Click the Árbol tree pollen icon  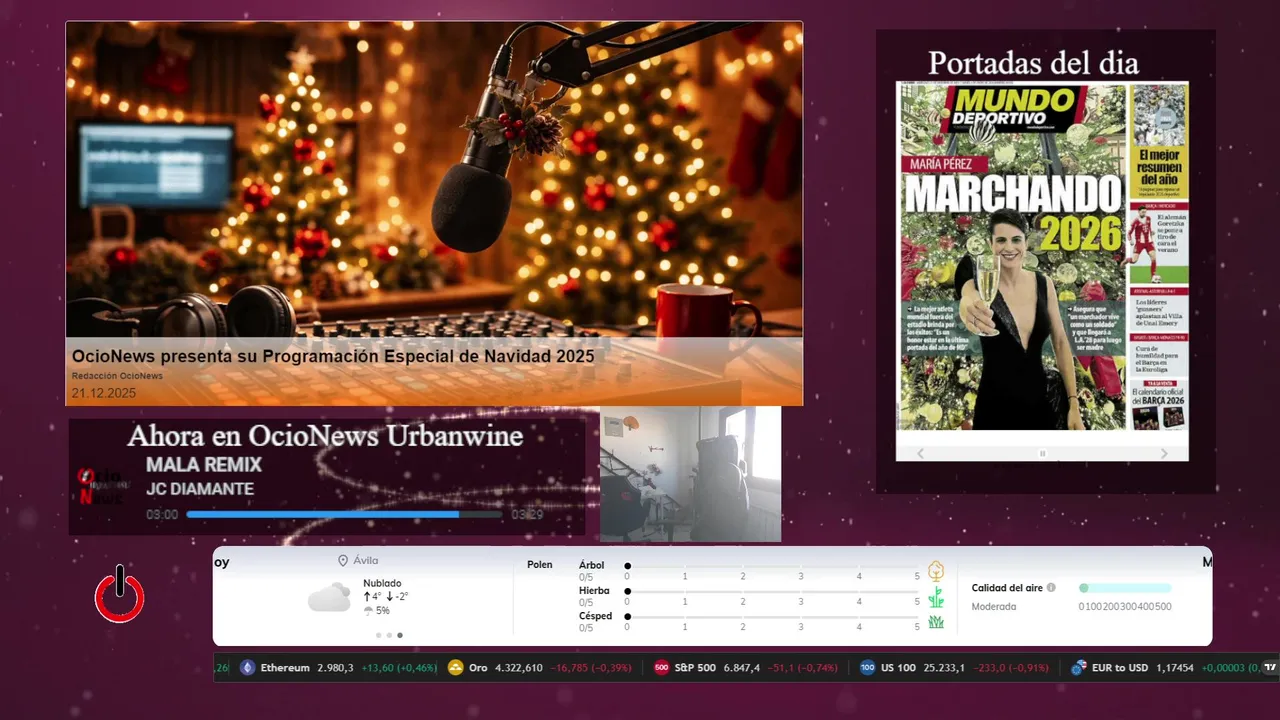[x=936, y=571]
